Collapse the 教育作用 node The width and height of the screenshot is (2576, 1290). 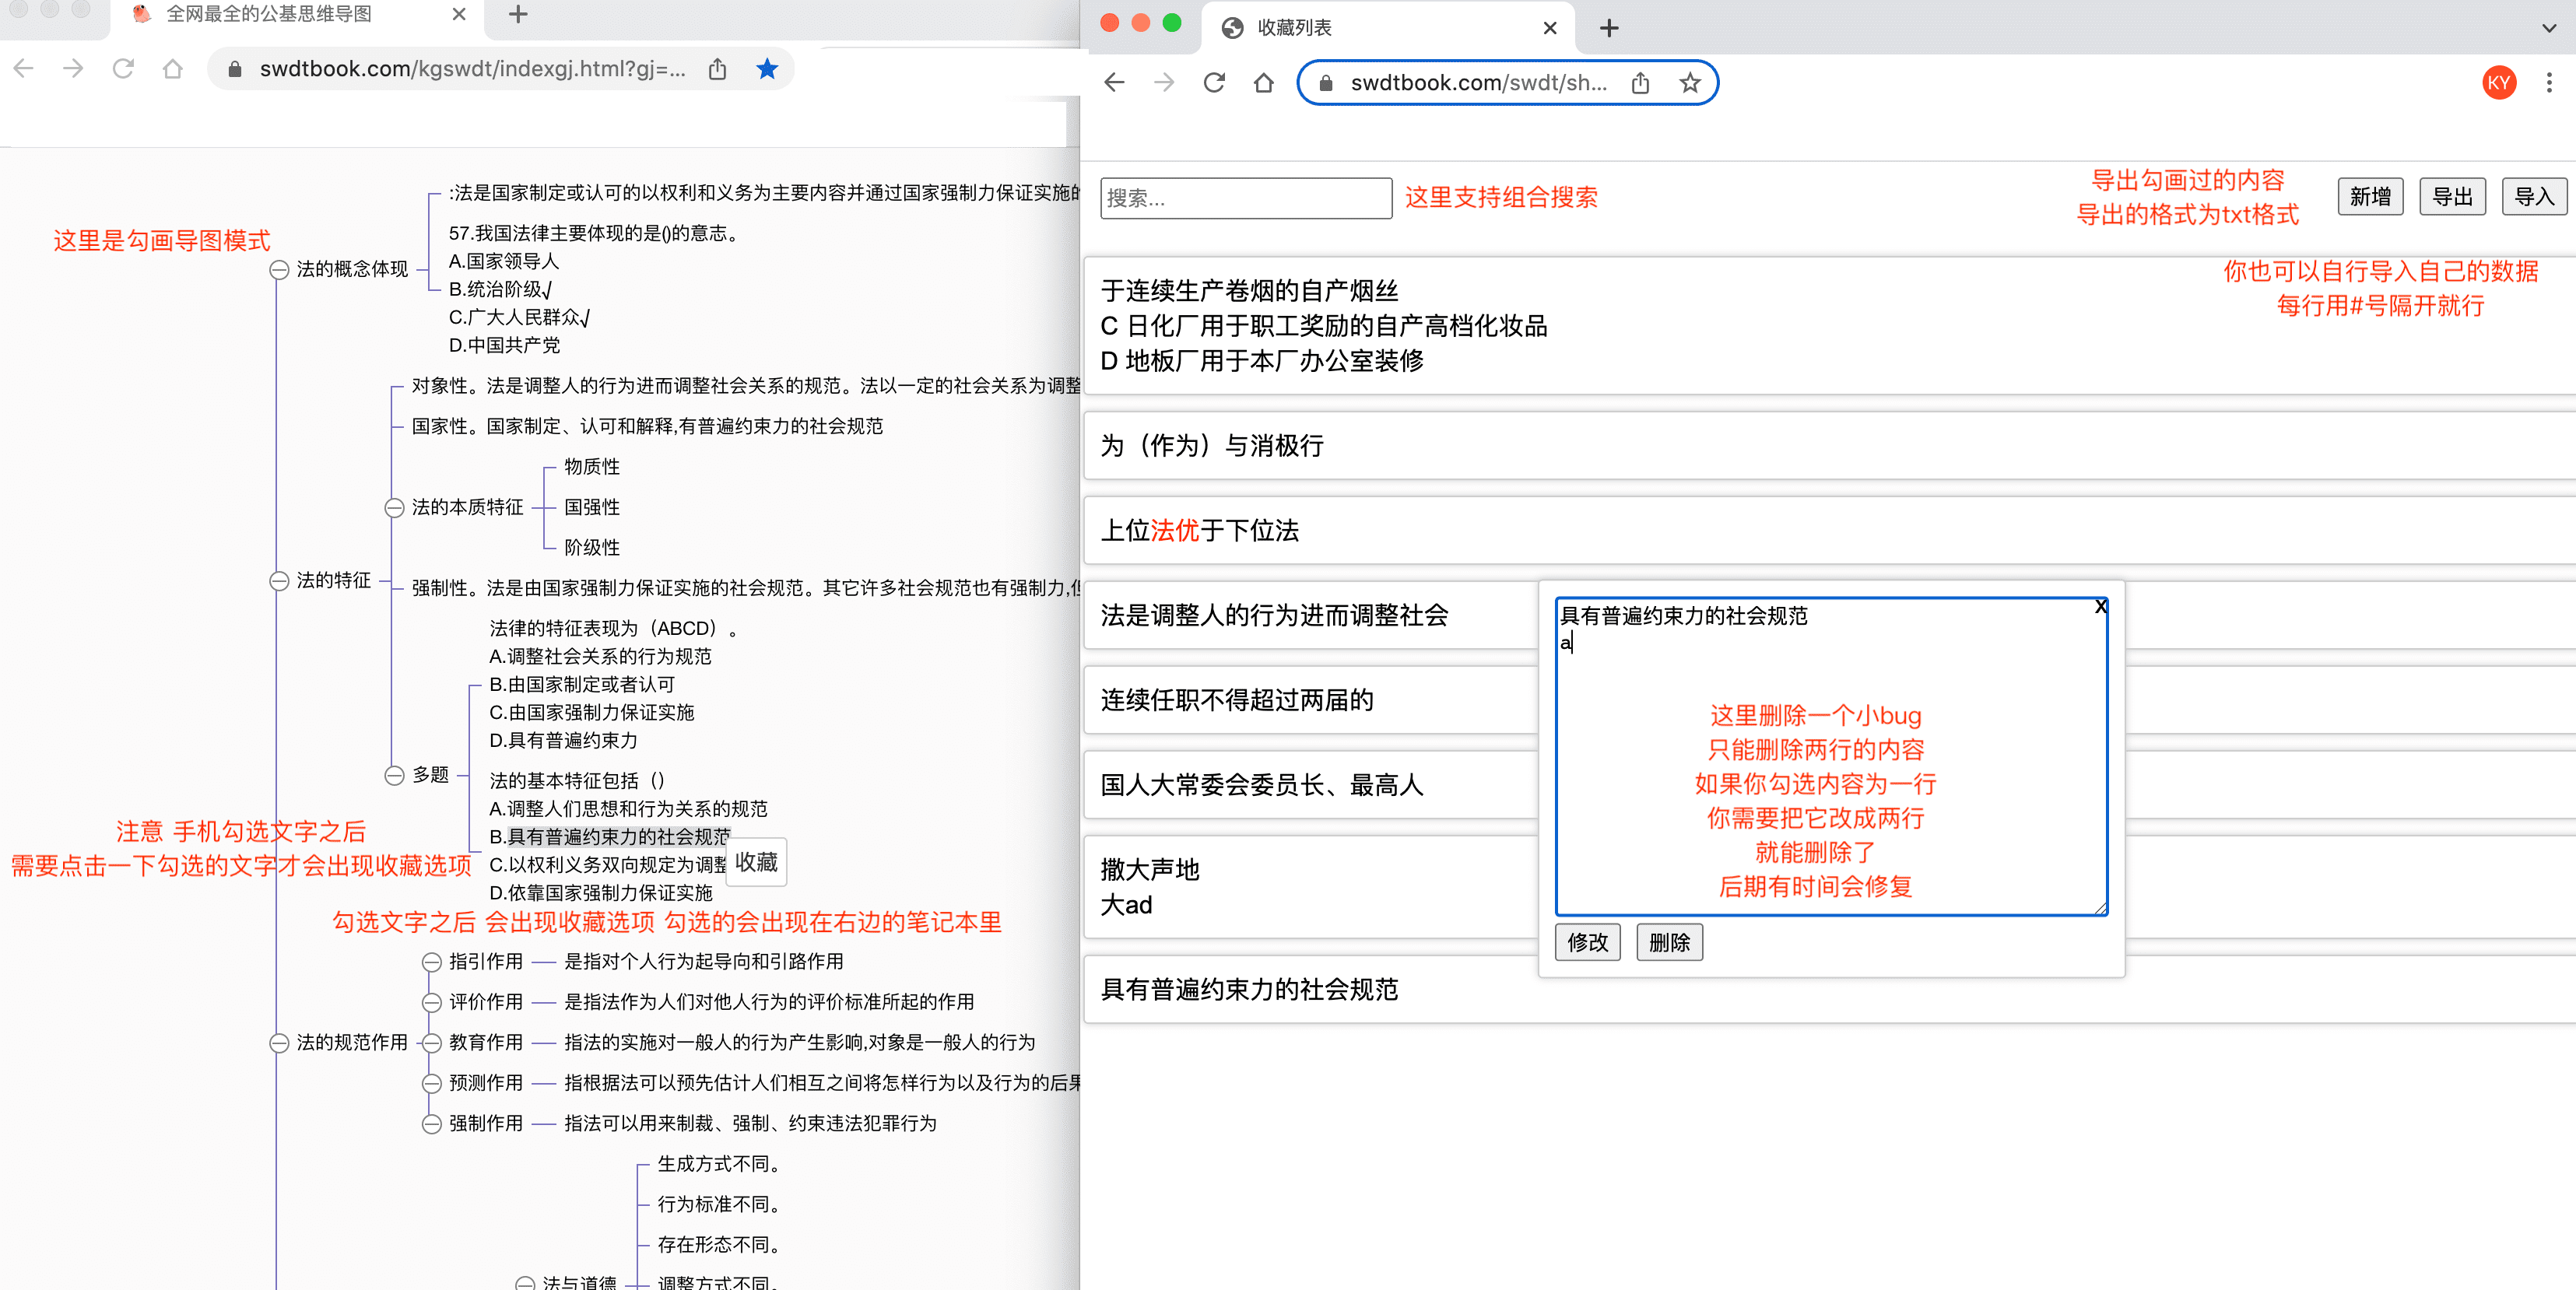431,1043
